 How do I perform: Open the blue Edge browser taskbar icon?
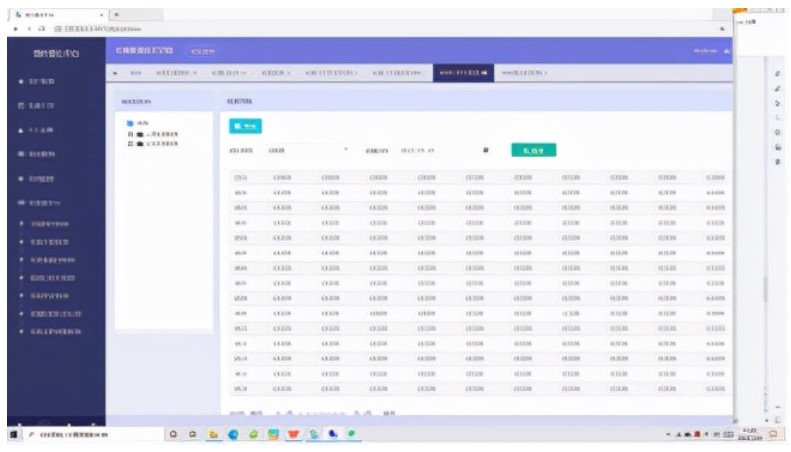pos(233,434)
